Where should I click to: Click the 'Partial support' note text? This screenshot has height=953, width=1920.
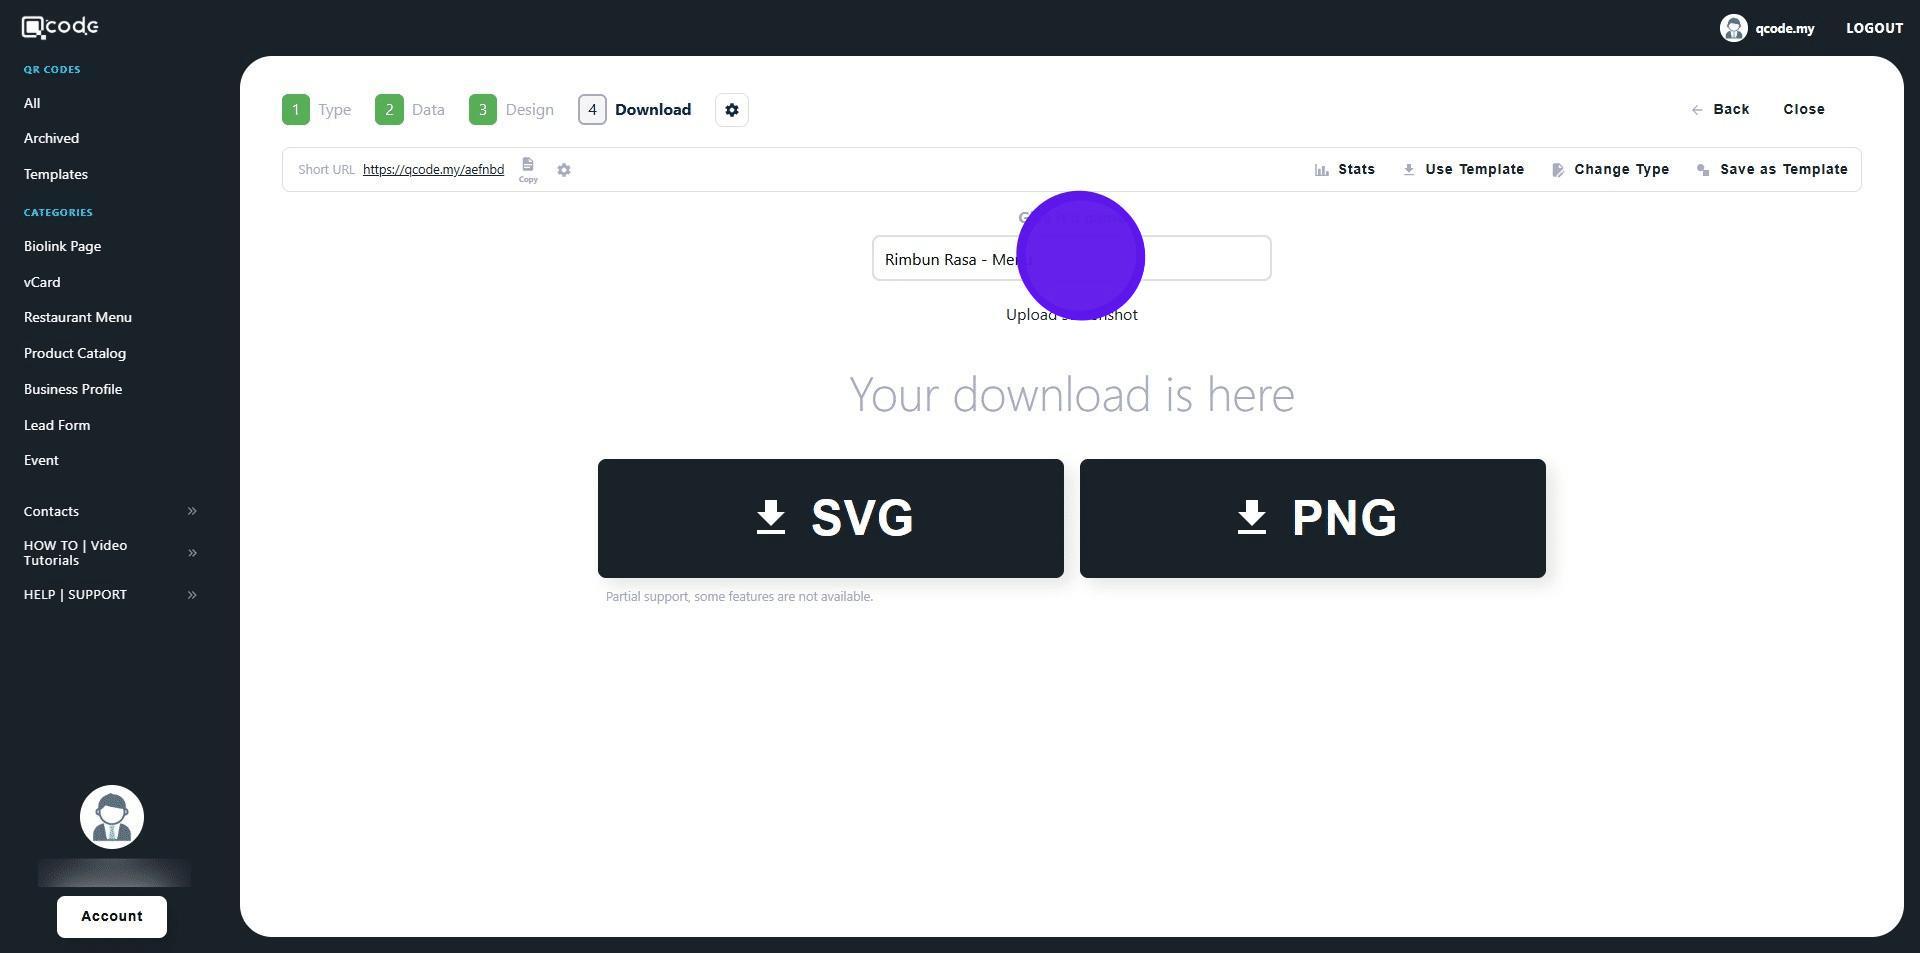click(x=739, y=597)
